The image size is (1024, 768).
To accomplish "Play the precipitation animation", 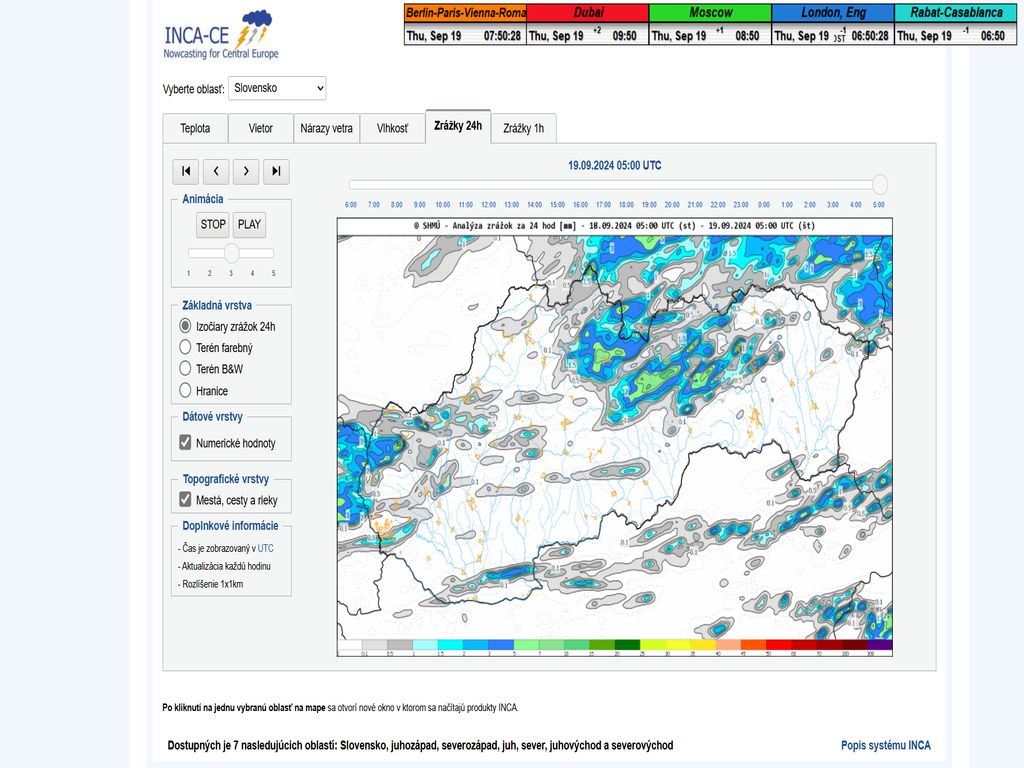I will [x=249, y=224].
